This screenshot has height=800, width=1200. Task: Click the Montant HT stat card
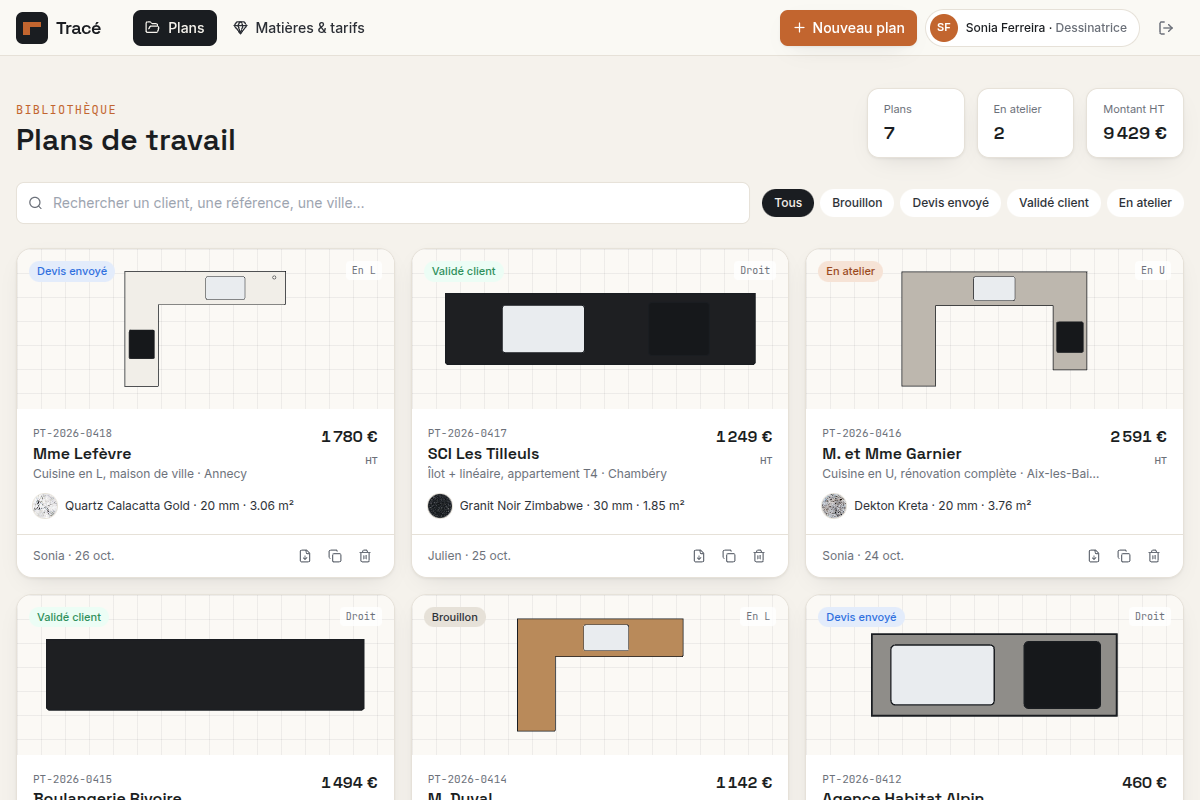pyautogui.click(x=1135, y=123)
